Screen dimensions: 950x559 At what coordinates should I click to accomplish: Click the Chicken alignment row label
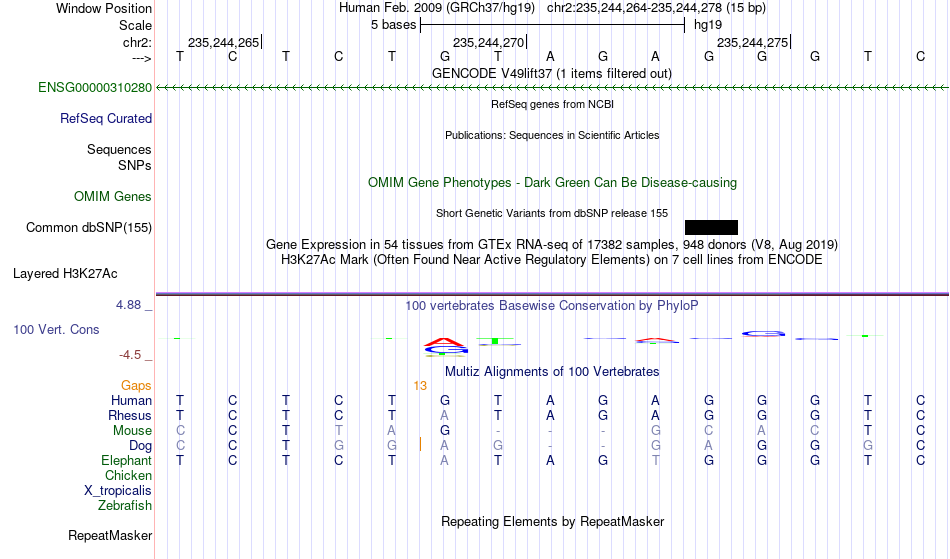point(128,475)
